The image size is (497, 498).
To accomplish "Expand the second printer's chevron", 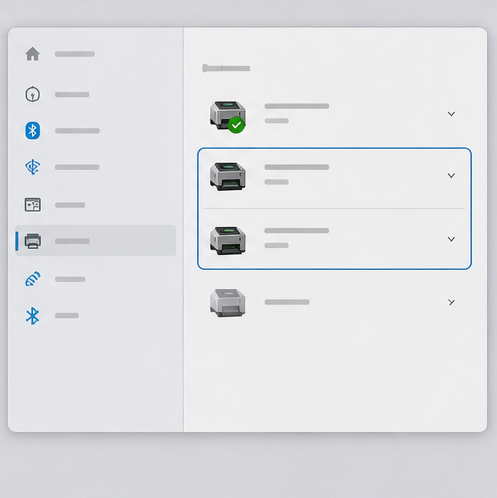I will click(x=451, y=176).
